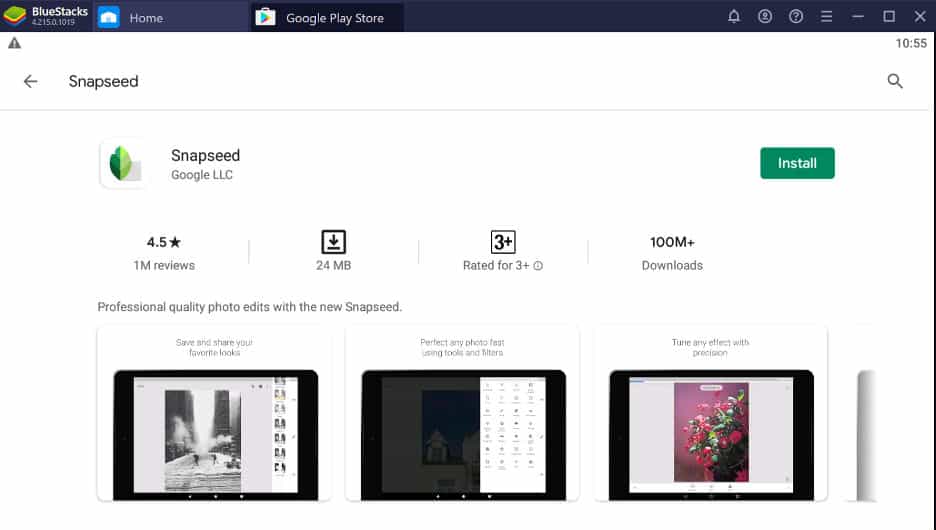
Task: Click the Snapseed description text
Action: tap(250, 307)
